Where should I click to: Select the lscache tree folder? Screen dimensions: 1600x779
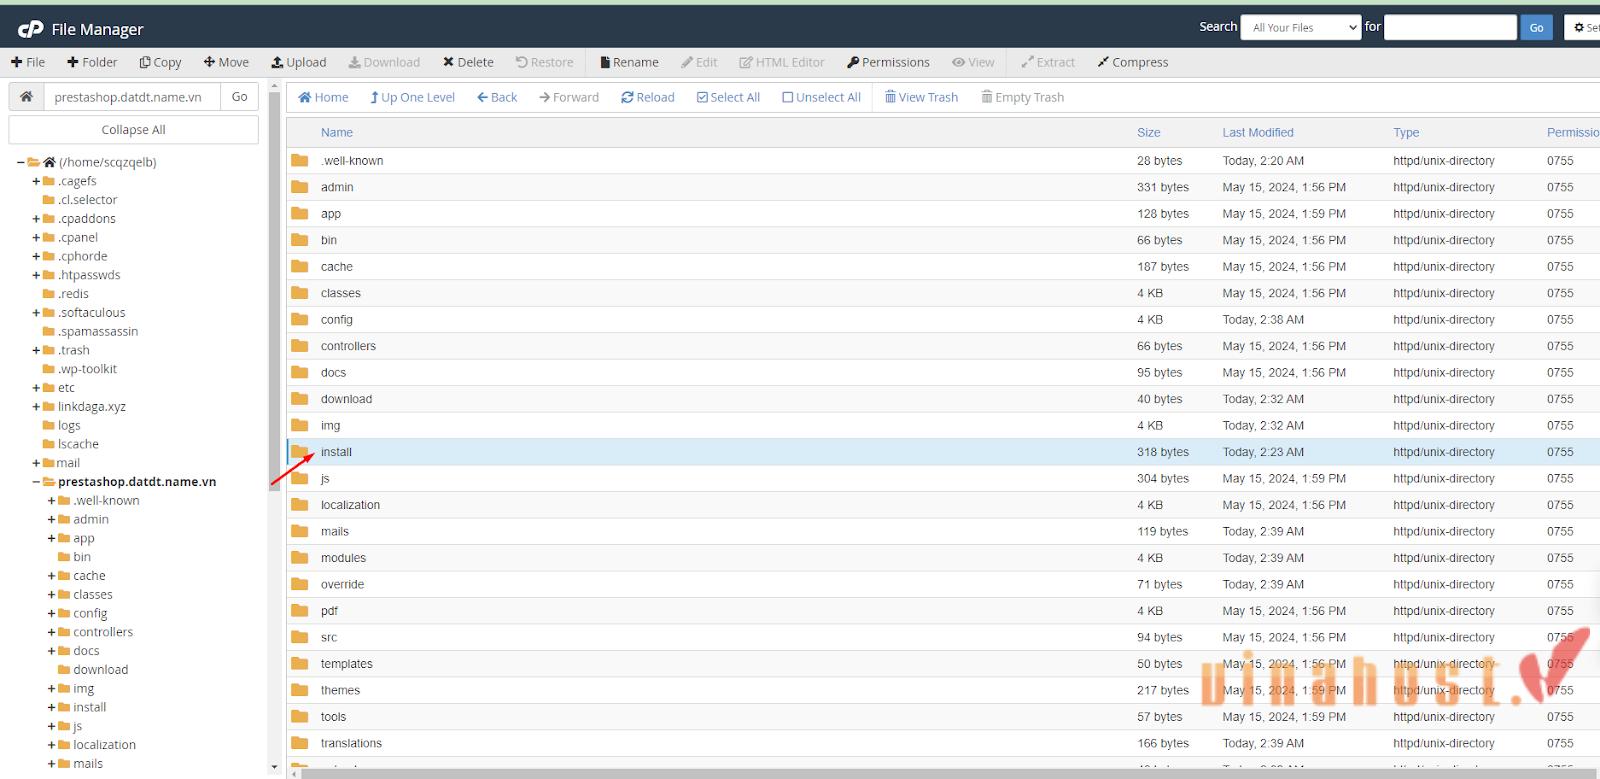pyautogui.click(x=78, y=444)
